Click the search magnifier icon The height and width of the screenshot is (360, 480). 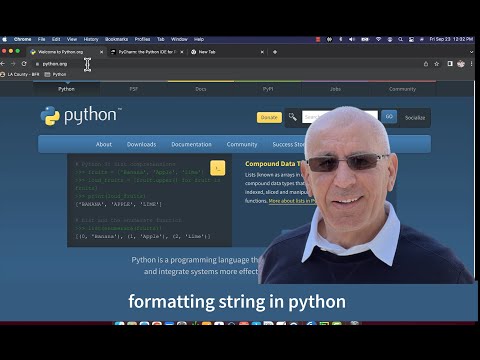(293, 117)
